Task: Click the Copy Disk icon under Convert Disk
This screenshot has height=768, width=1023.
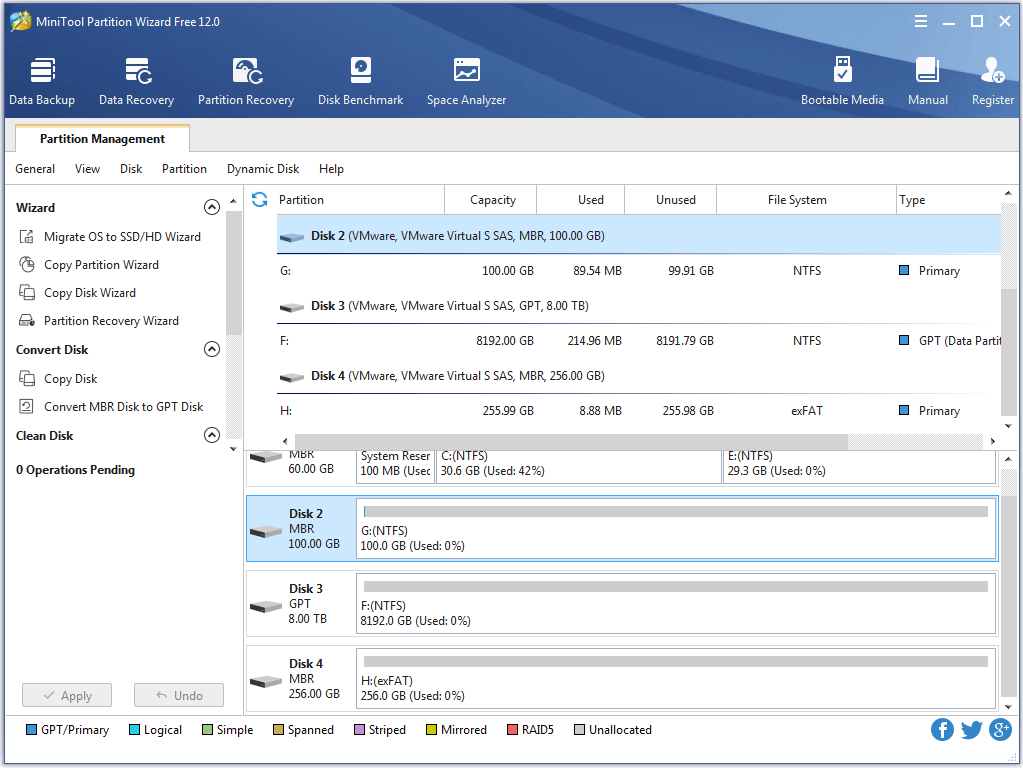Action: pos(27,378)
